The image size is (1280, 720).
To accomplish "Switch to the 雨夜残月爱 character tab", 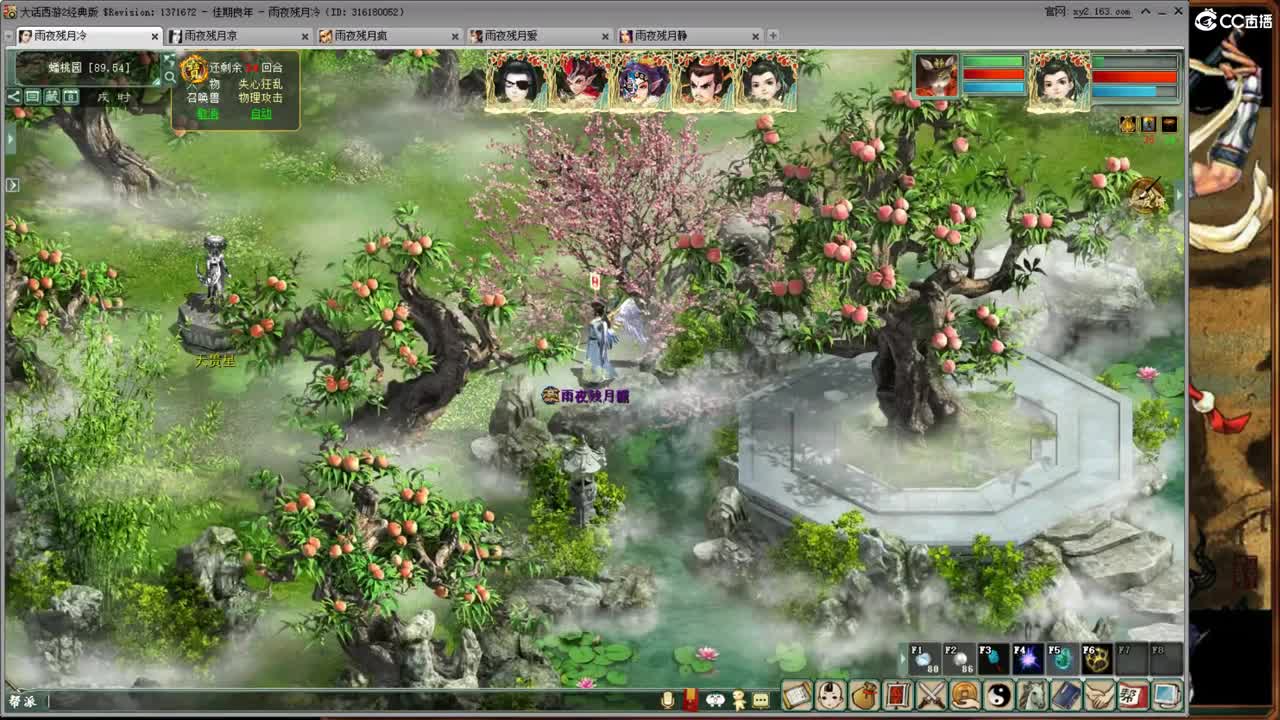I will tap(538, 36).
